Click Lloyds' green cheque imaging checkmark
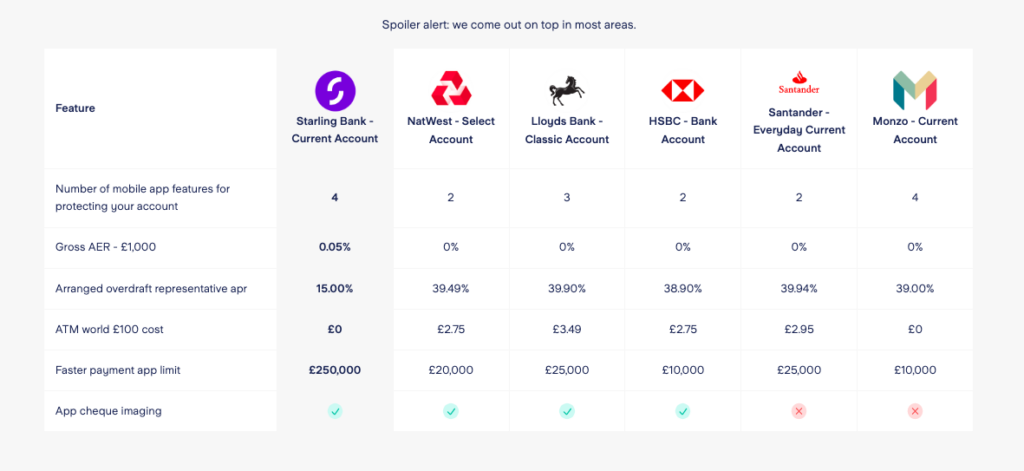 point(567,412)
